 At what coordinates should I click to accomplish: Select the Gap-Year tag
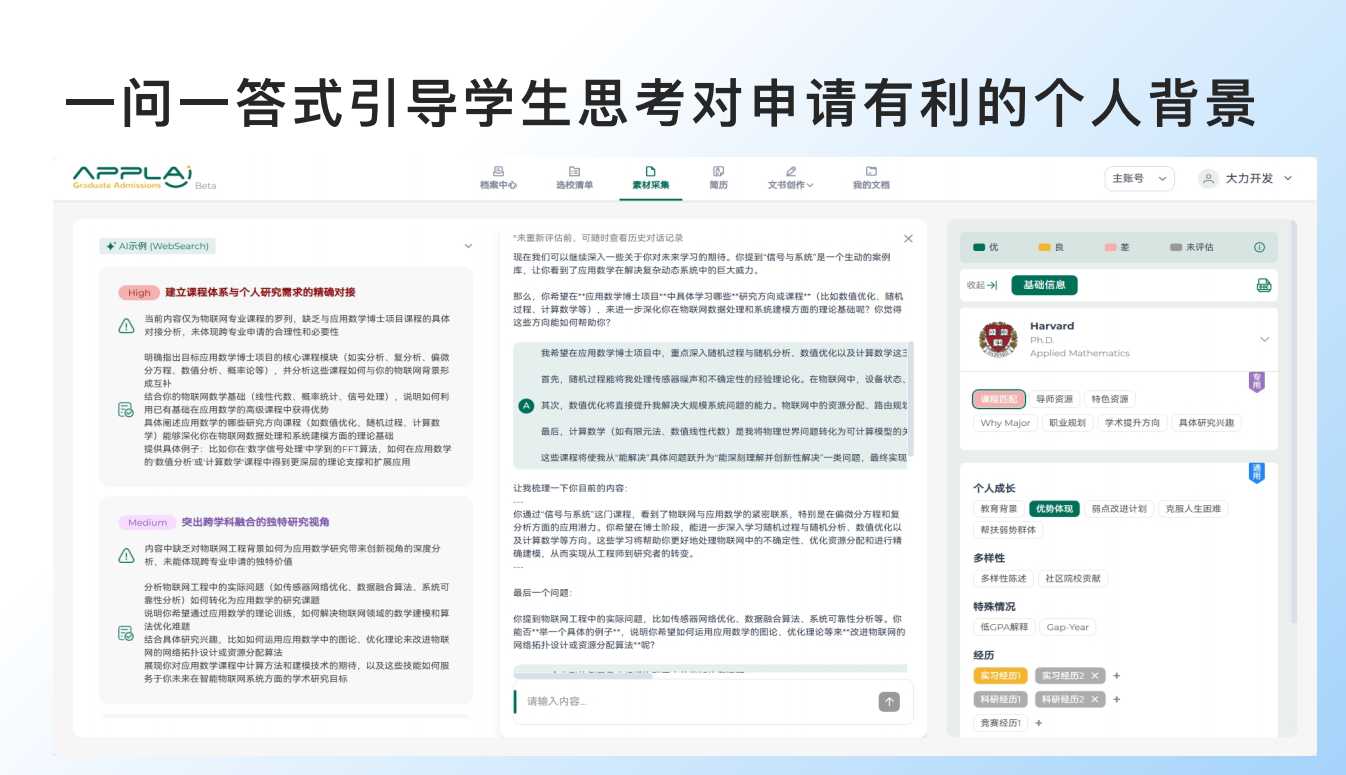(x=1069, y=628)
